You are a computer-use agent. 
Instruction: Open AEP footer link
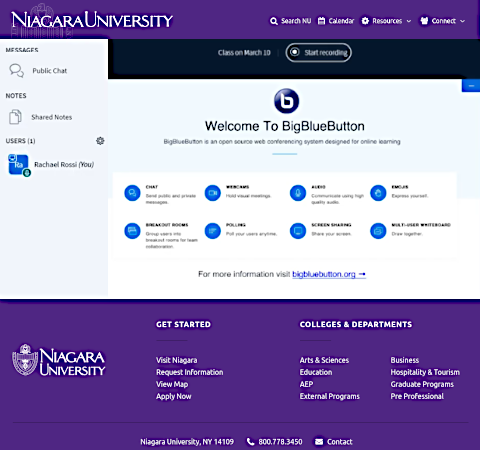[x=306, y=384]
